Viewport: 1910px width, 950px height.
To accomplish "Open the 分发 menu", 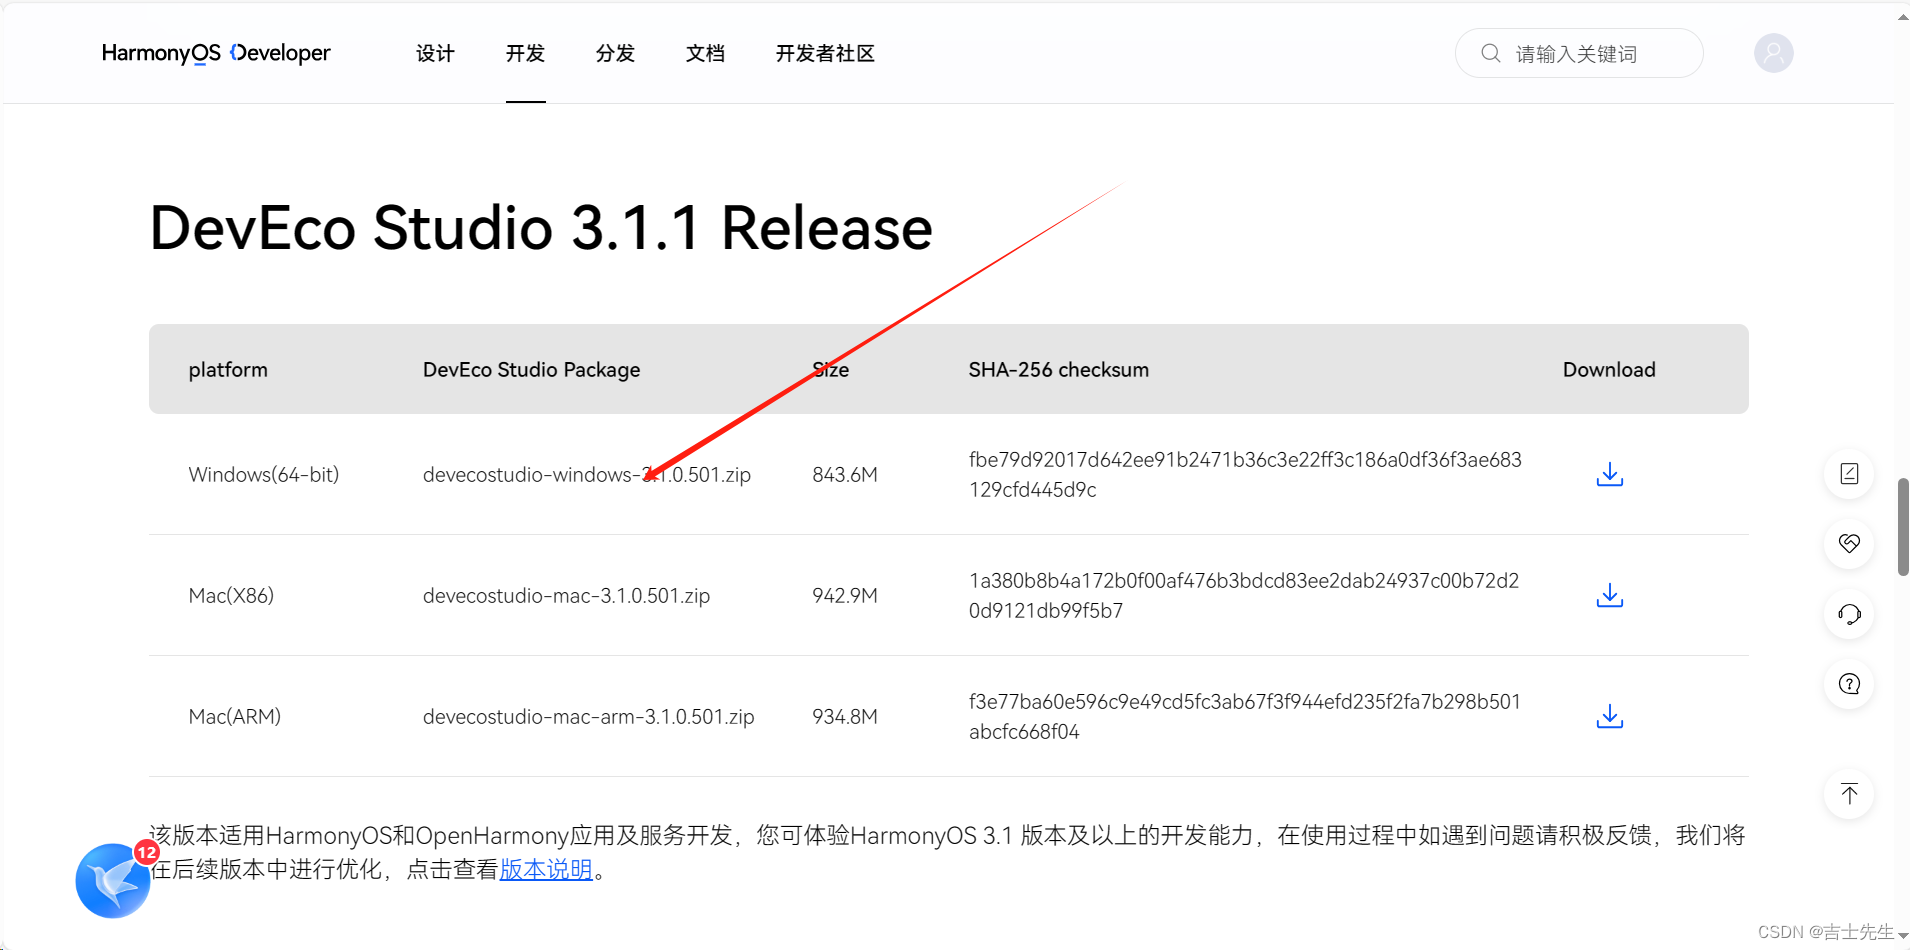I will pos(615,53).
